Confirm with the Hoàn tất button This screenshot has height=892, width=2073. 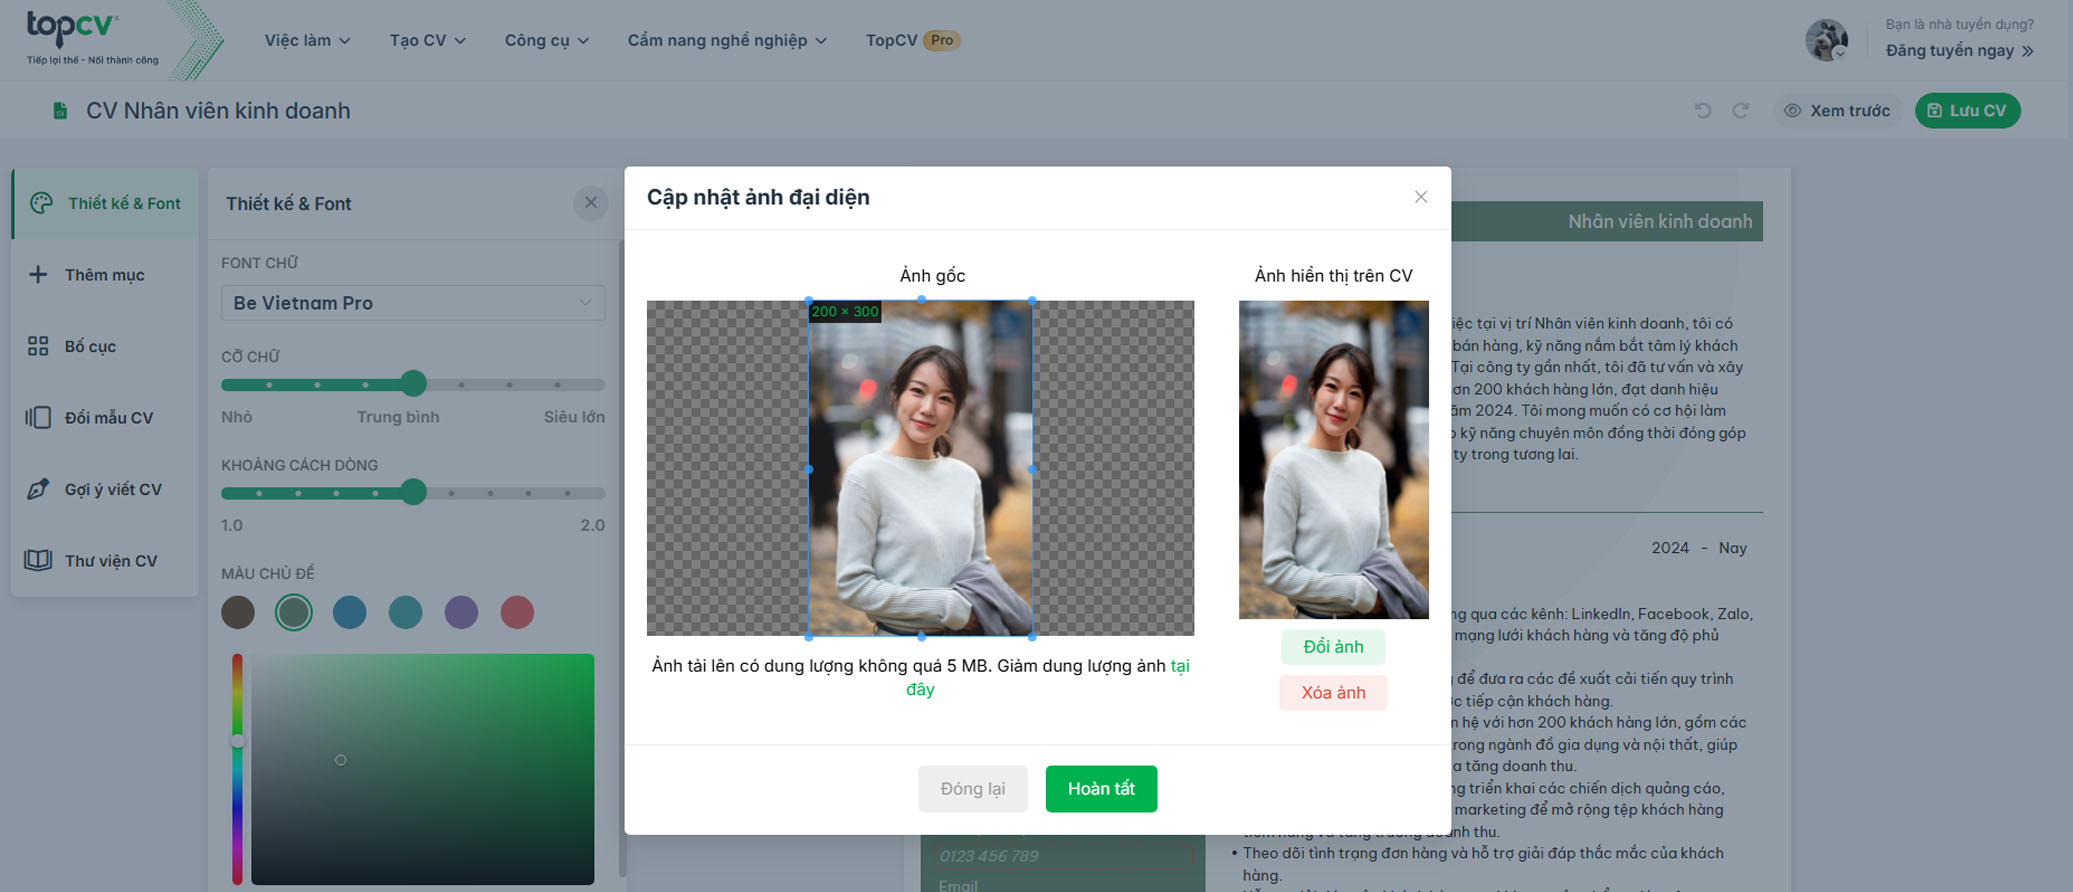(1101, 789)
